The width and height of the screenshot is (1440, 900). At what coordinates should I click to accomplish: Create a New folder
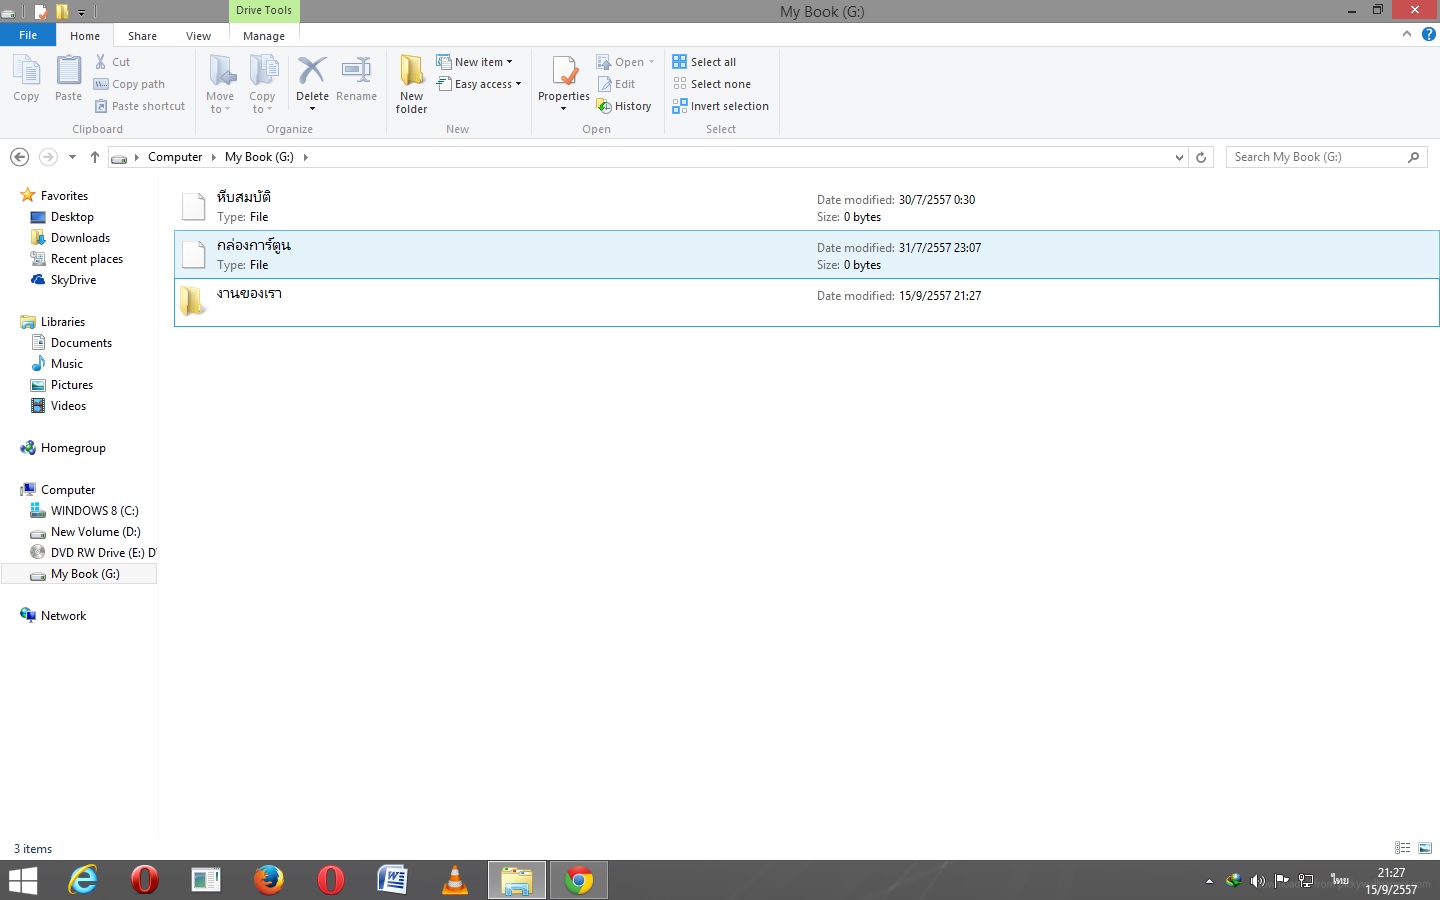pos(411,84)
